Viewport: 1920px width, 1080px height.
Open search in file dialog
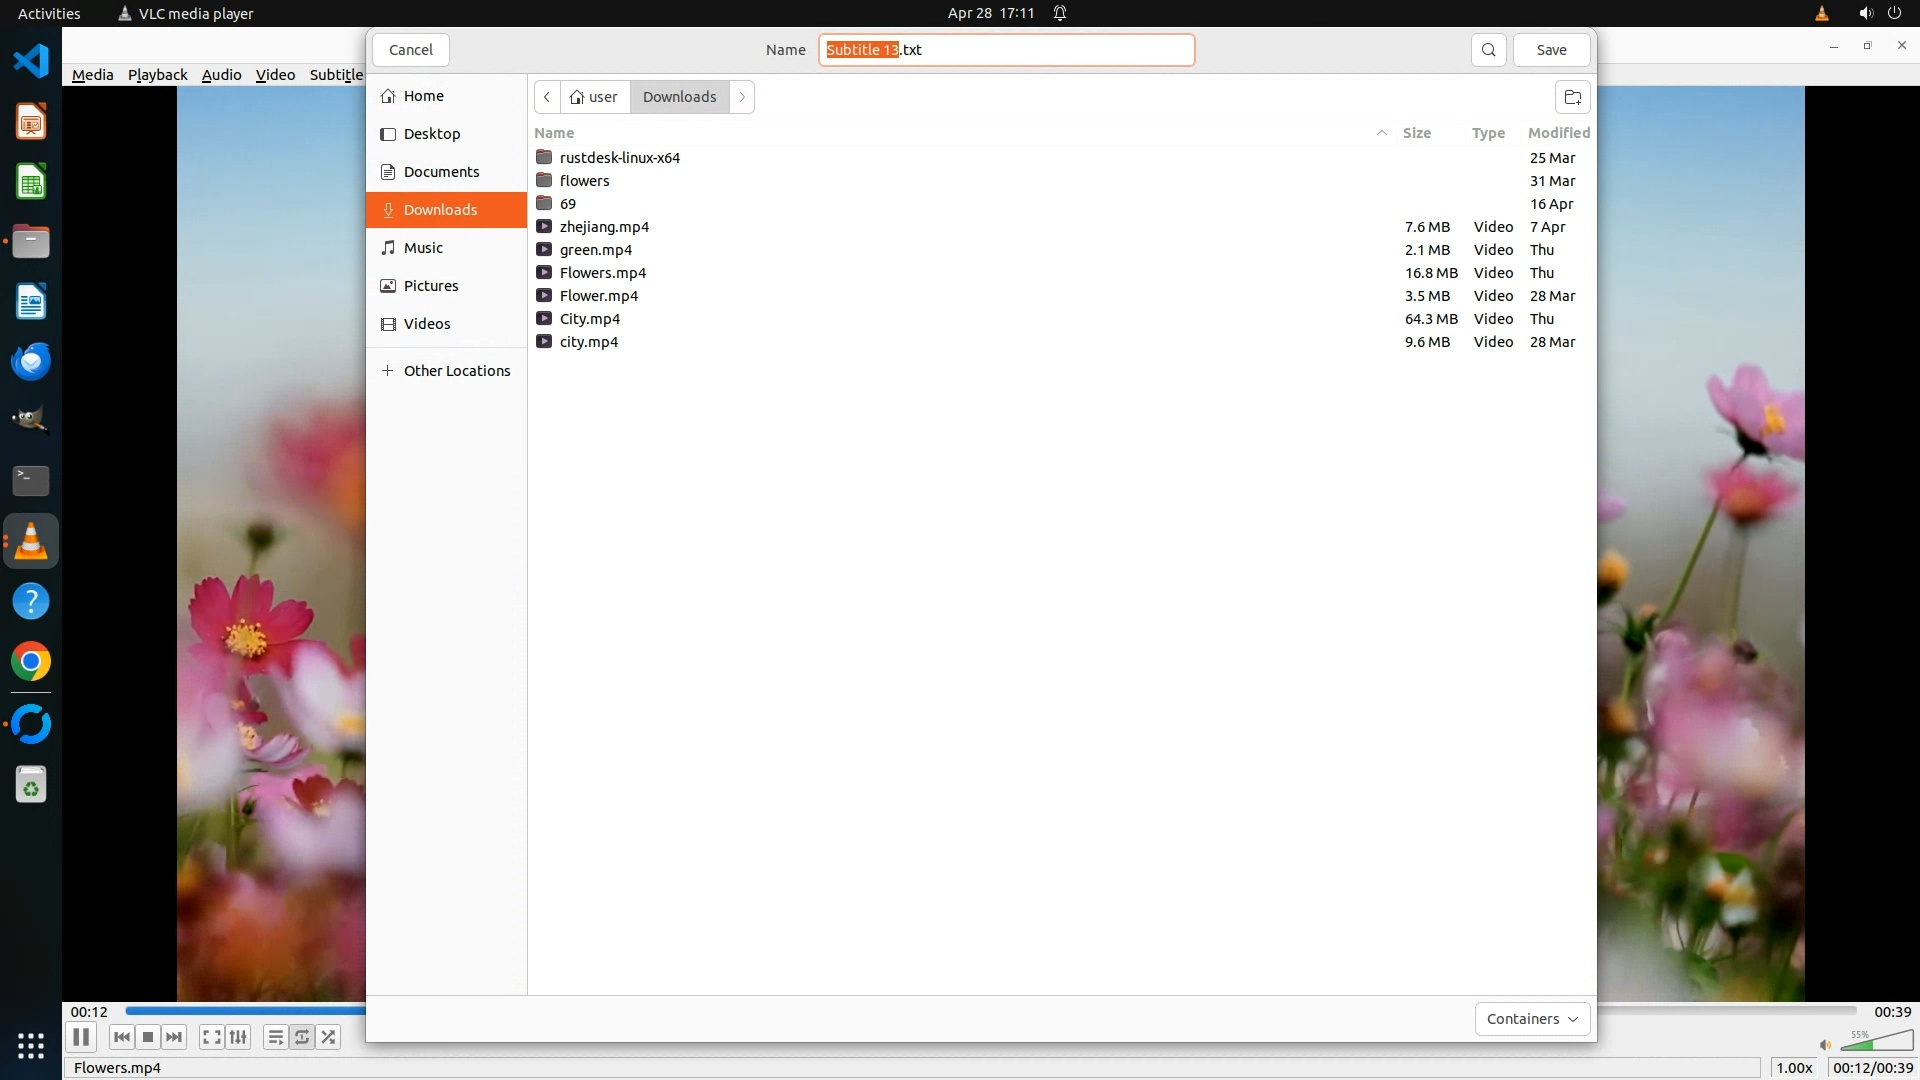click(x=1488, y=50)
